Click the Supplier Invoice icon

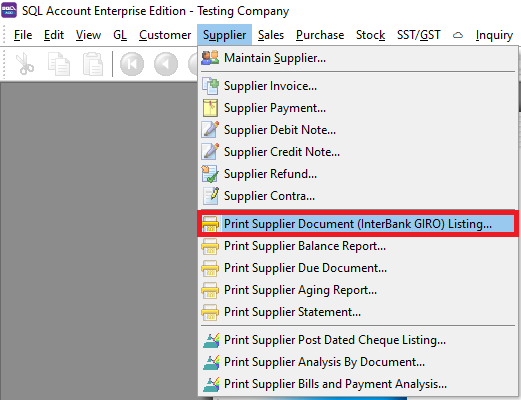pyautogui.click(x=210, y=86)
